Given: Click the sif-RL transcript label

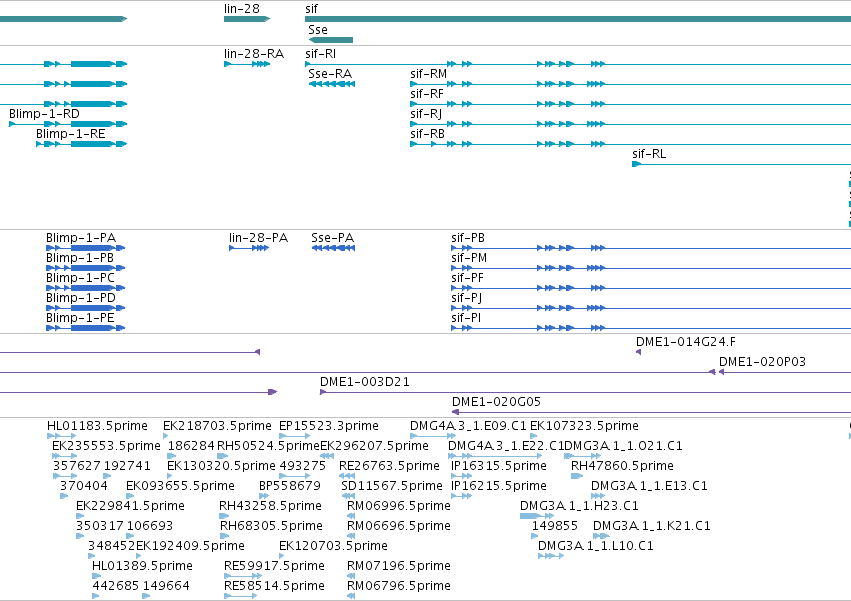Looking at the screenshot, I should [649, 154].
